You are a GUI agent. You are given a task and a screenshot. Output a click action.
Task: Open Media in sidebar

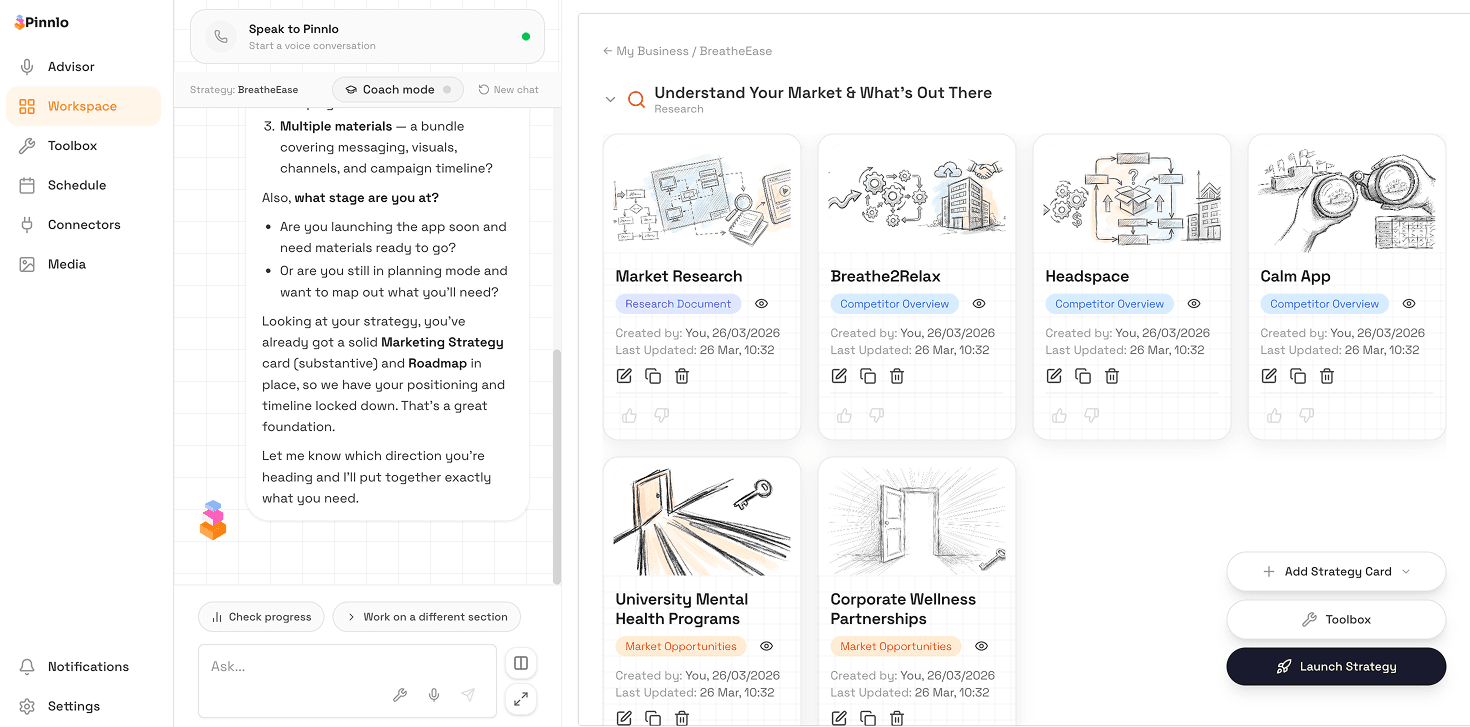(83, 264)
